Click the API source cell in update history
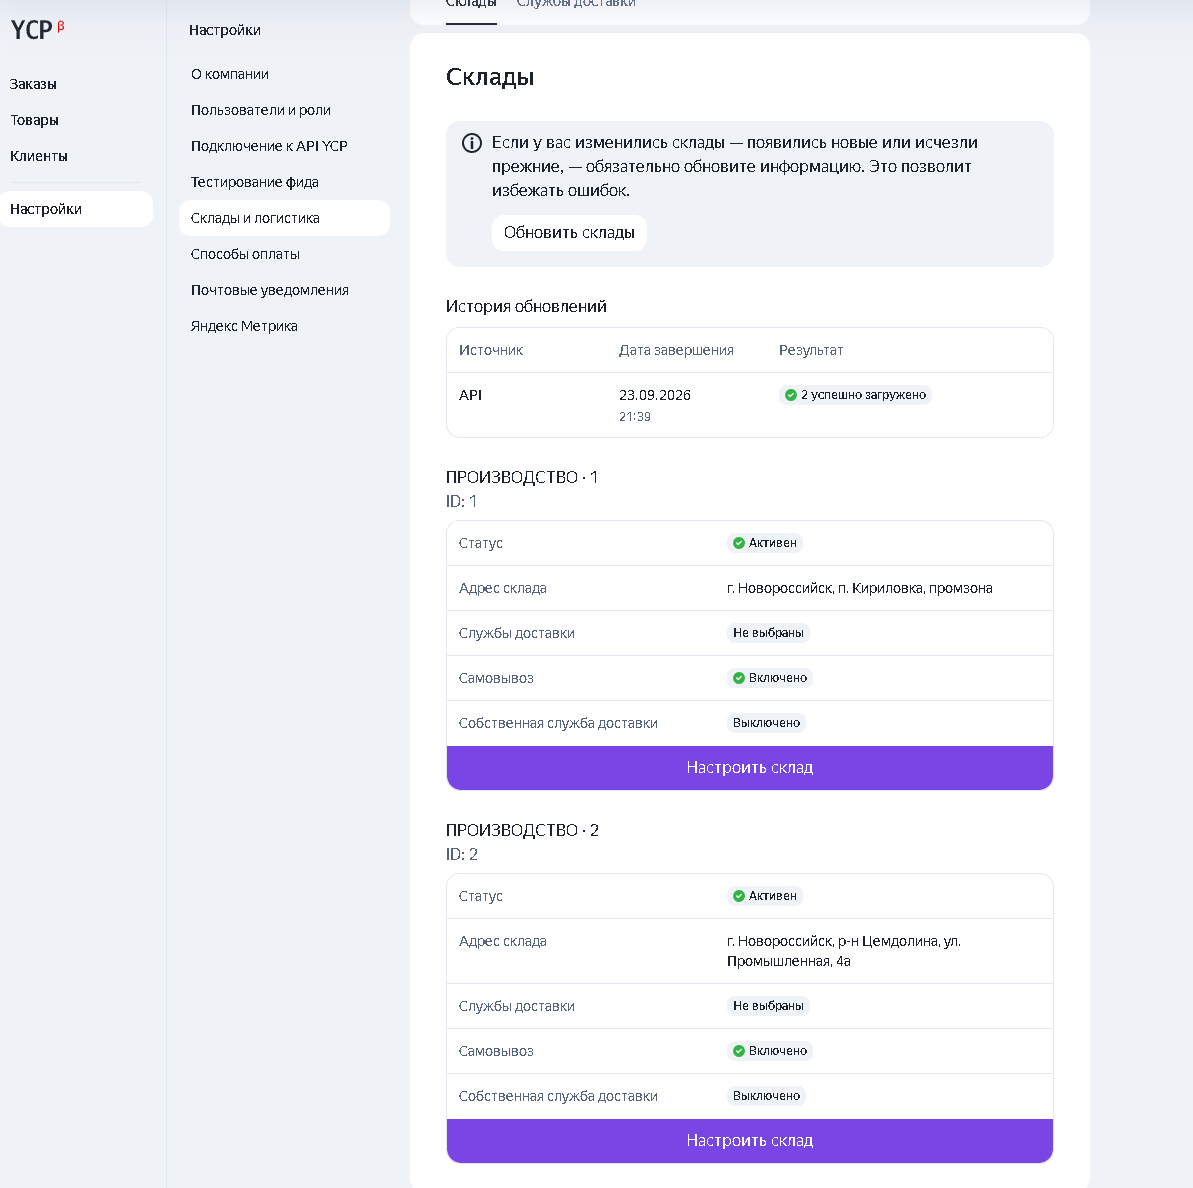The image size is (1193, 1188). 470,396
